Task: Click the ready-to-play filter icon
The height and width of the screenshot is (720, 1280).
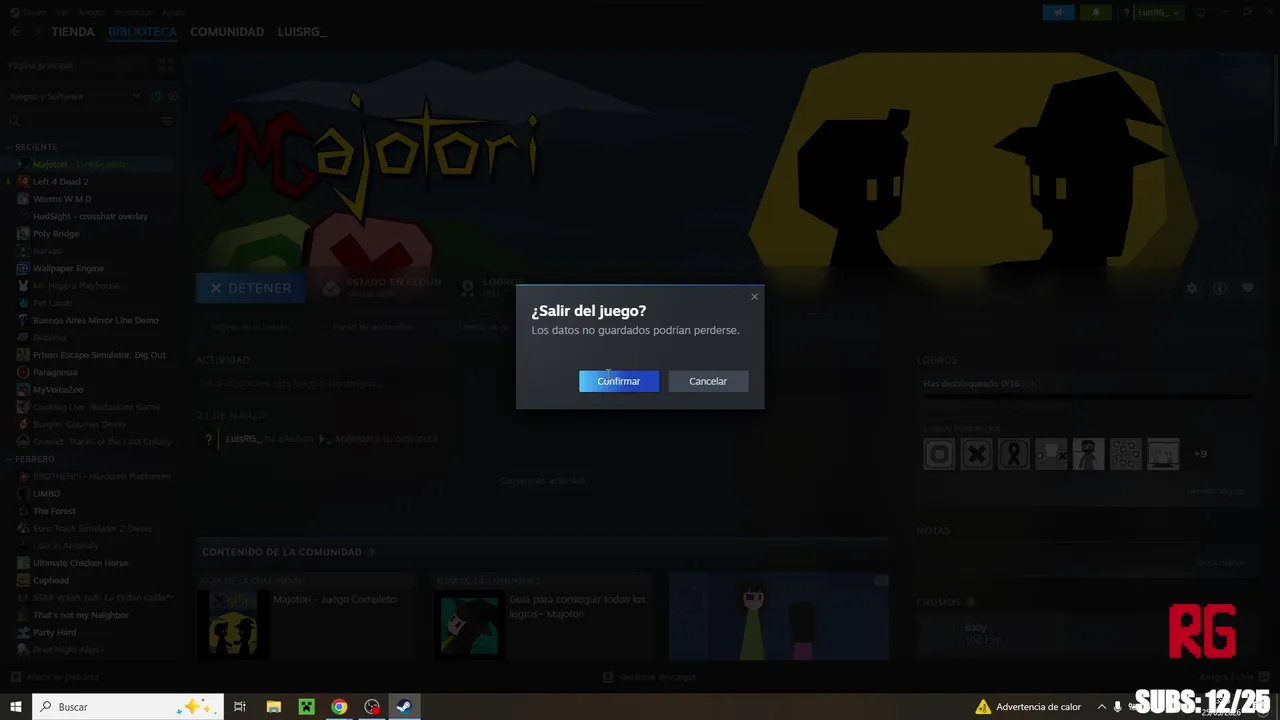Action: click(x=173, y=96)
